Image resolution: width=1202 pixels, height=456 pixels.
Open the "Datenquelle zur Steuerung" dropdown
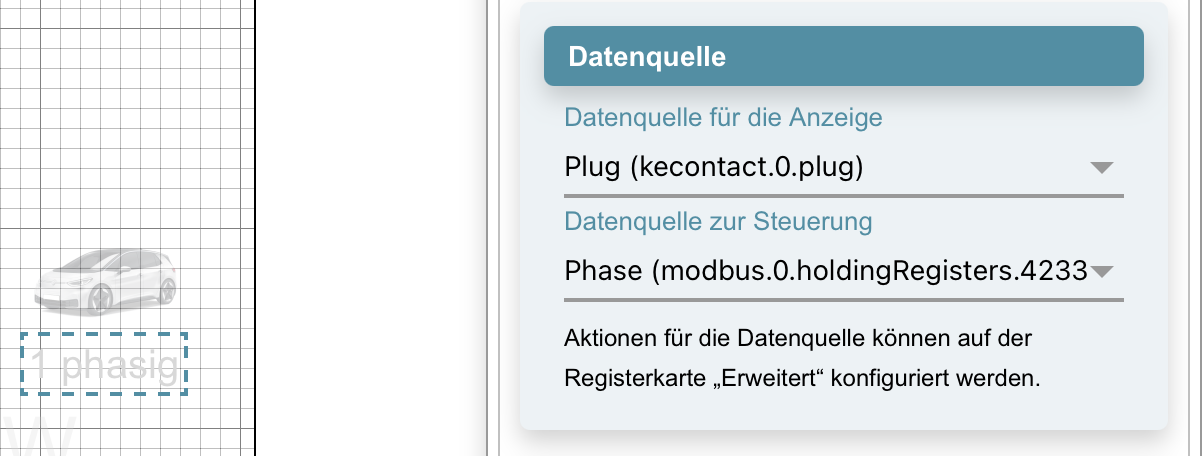pyautogui.click(x=843, y=271)
